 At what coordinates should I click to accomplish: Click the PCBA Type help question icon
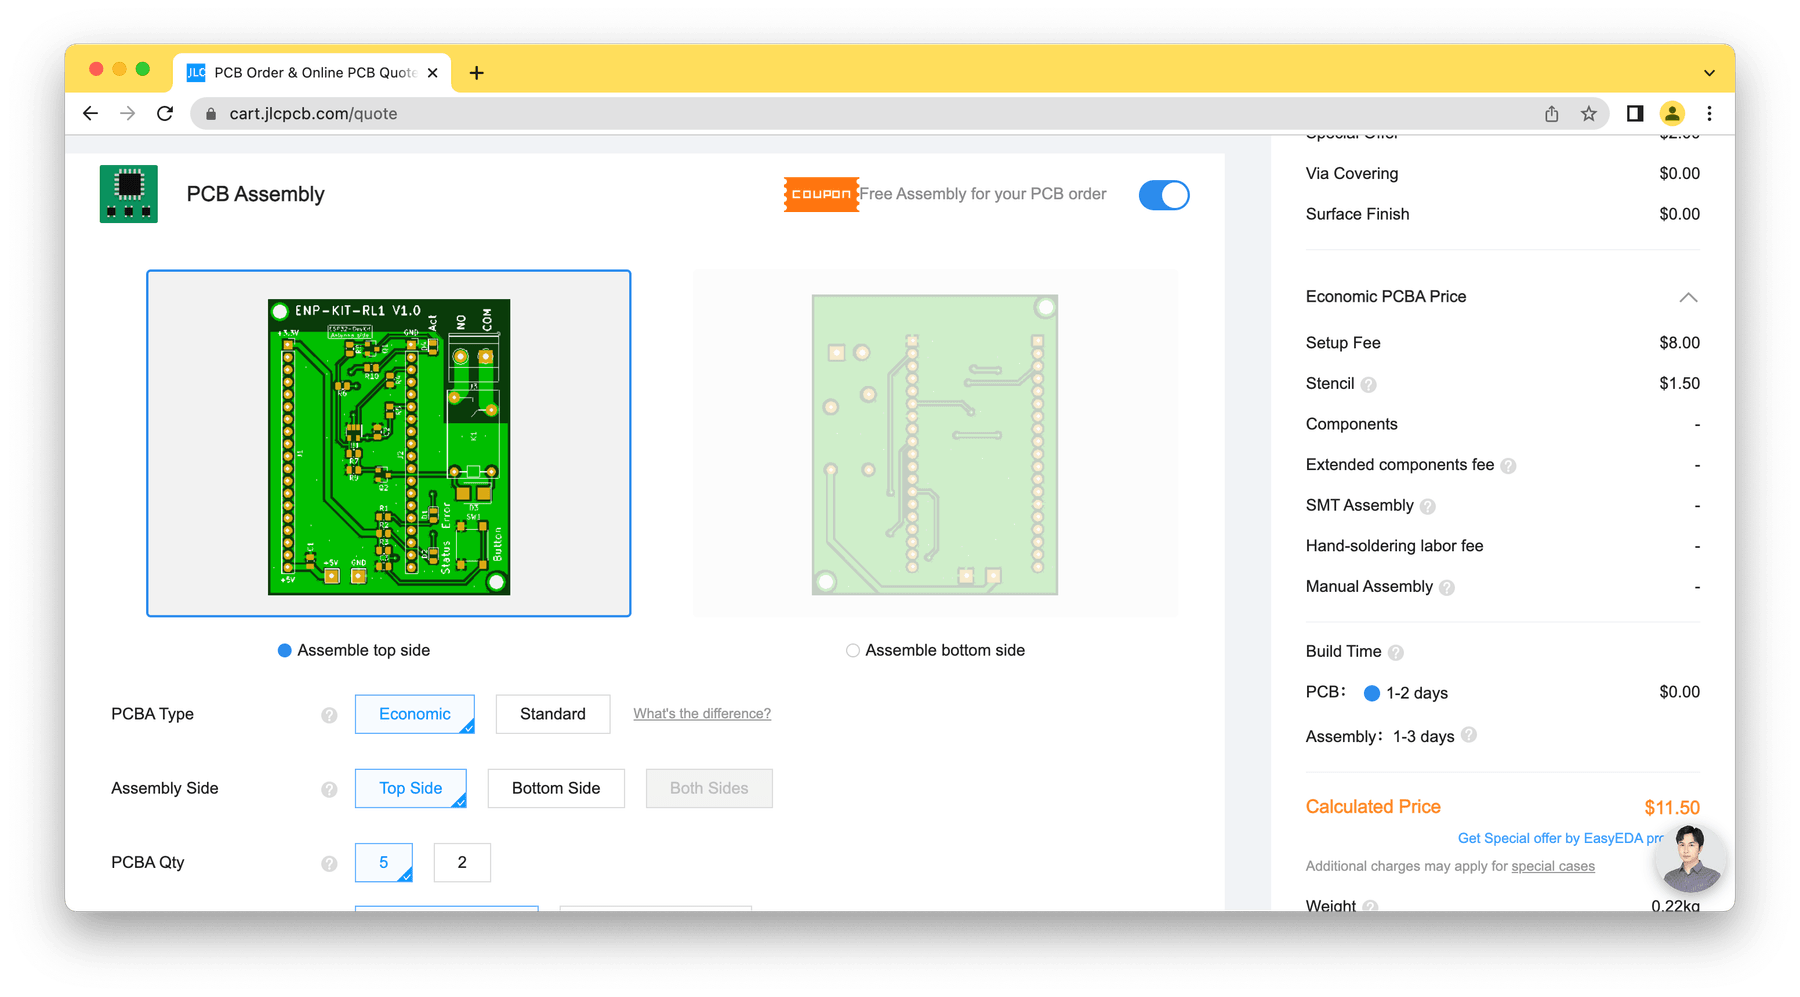[329, 715]
